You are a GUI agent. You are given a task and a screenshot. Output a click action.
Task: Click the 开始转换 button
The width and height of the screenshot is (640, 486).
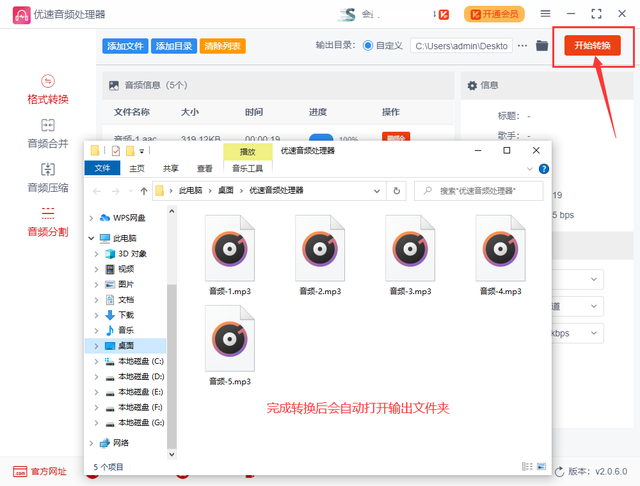pos(592,46)
